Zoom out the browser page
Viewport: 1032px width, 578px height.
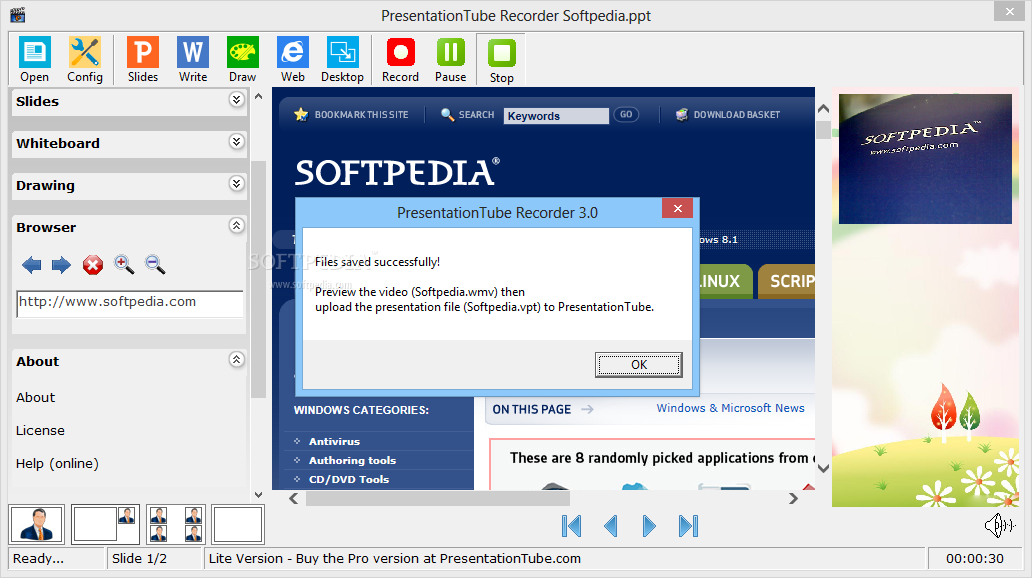point(155,265)
